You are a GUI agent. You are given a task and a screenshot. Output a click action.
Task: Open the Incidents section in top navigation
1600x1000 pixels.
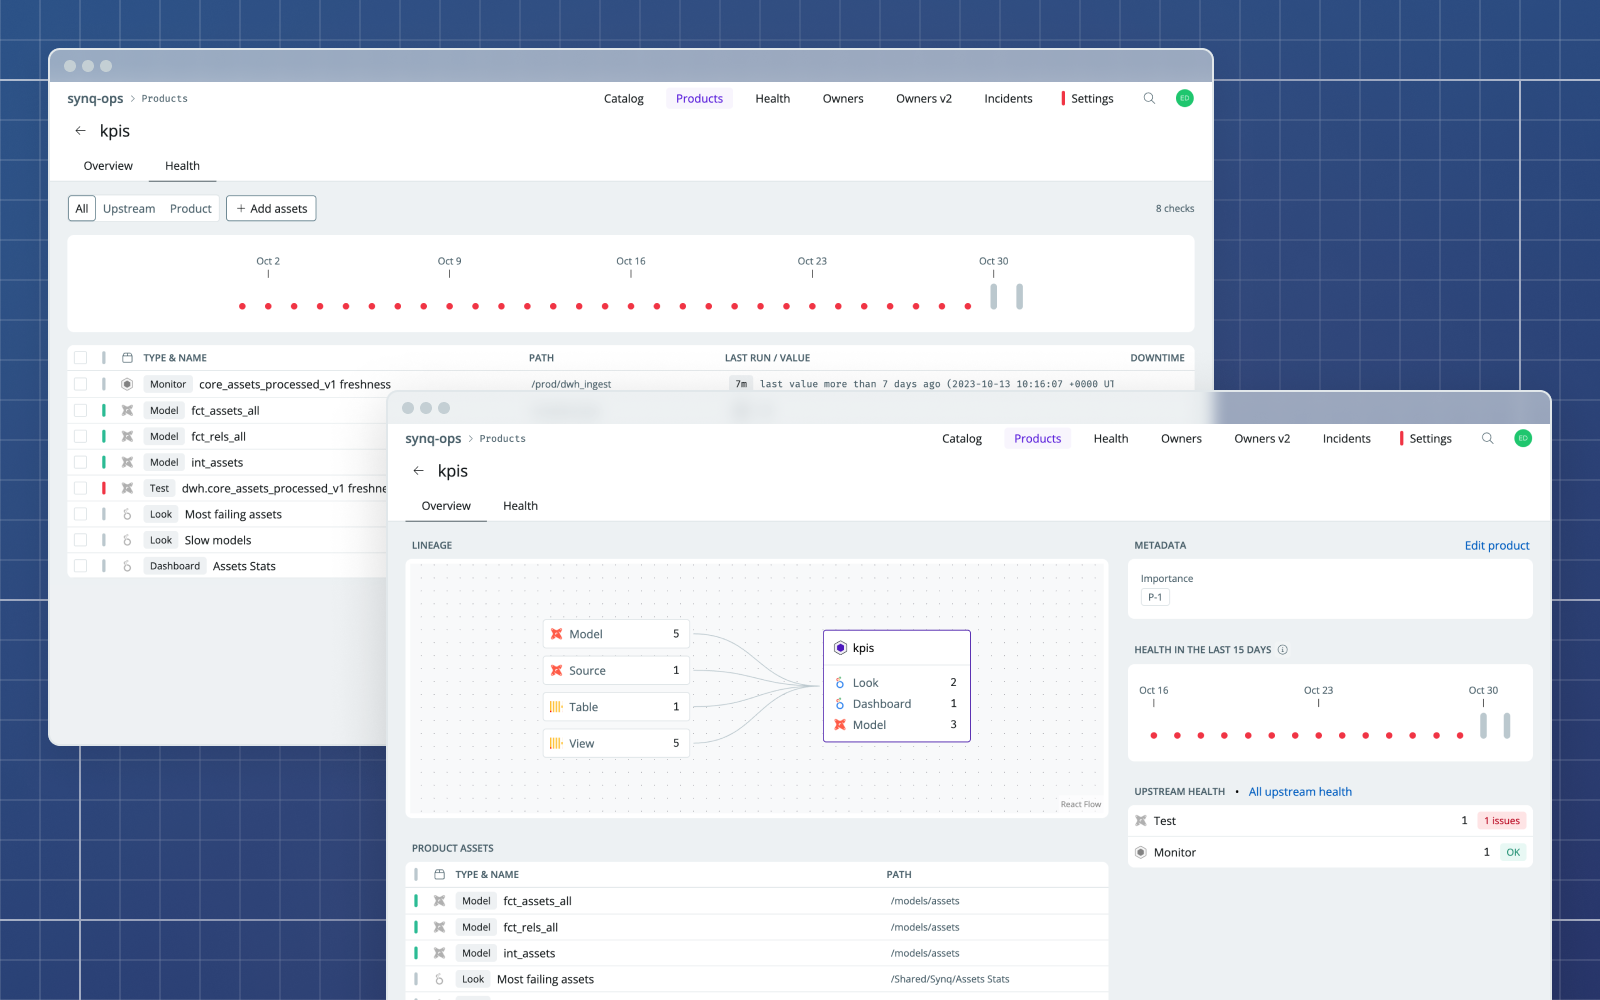(1346, 438)
